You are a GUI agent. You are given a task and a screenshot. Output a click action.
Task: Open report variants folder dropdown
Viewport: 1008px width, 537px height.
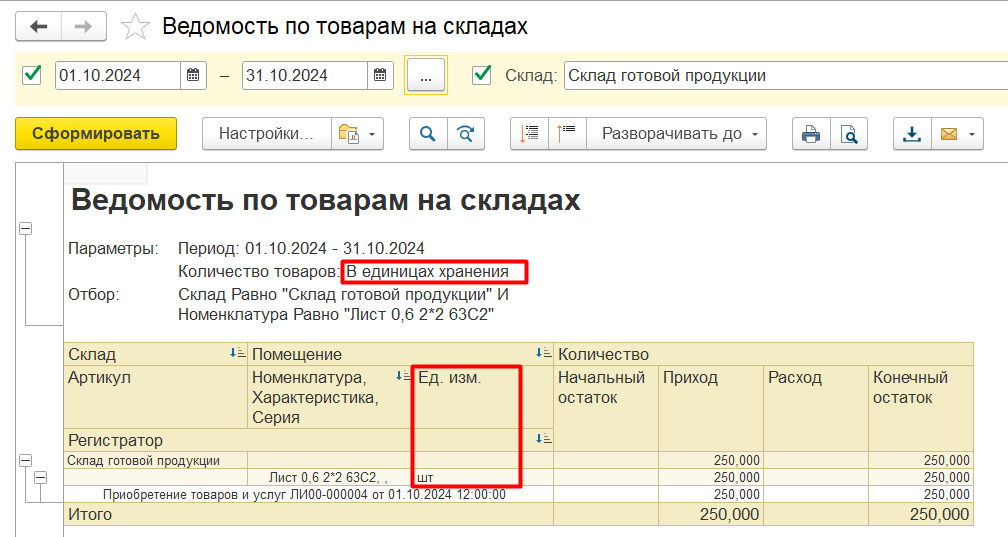pos(357,134)
